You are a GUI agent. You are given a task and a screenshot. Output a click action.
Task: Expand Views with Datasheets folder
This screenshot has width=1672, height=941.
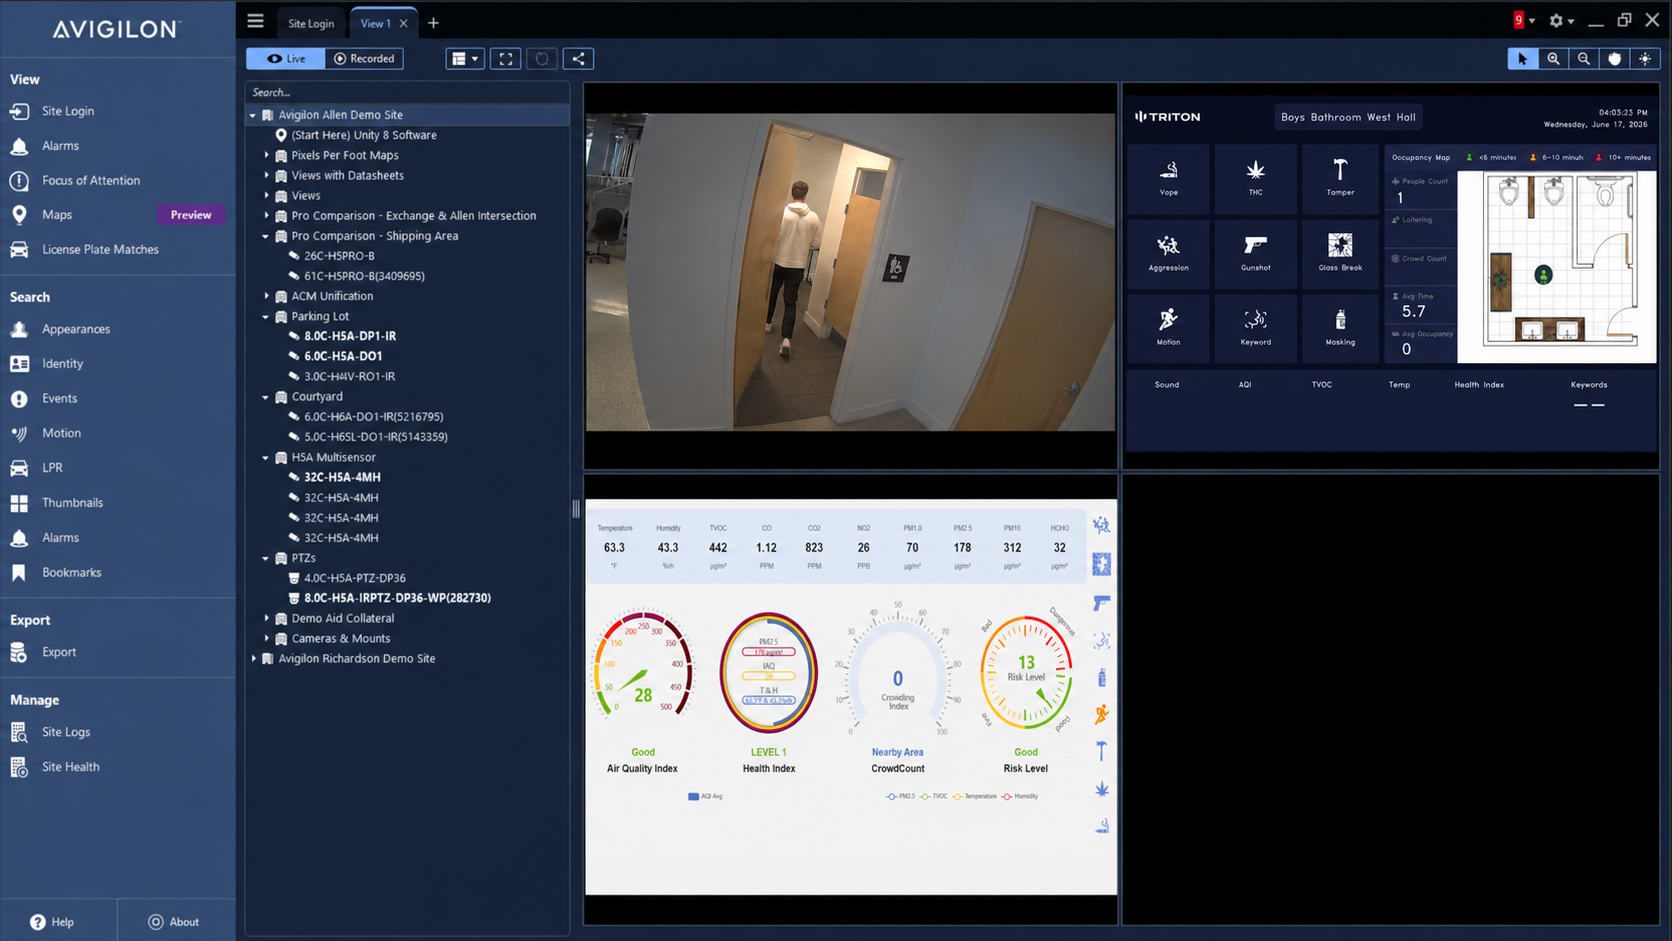[x=267, y=176]
